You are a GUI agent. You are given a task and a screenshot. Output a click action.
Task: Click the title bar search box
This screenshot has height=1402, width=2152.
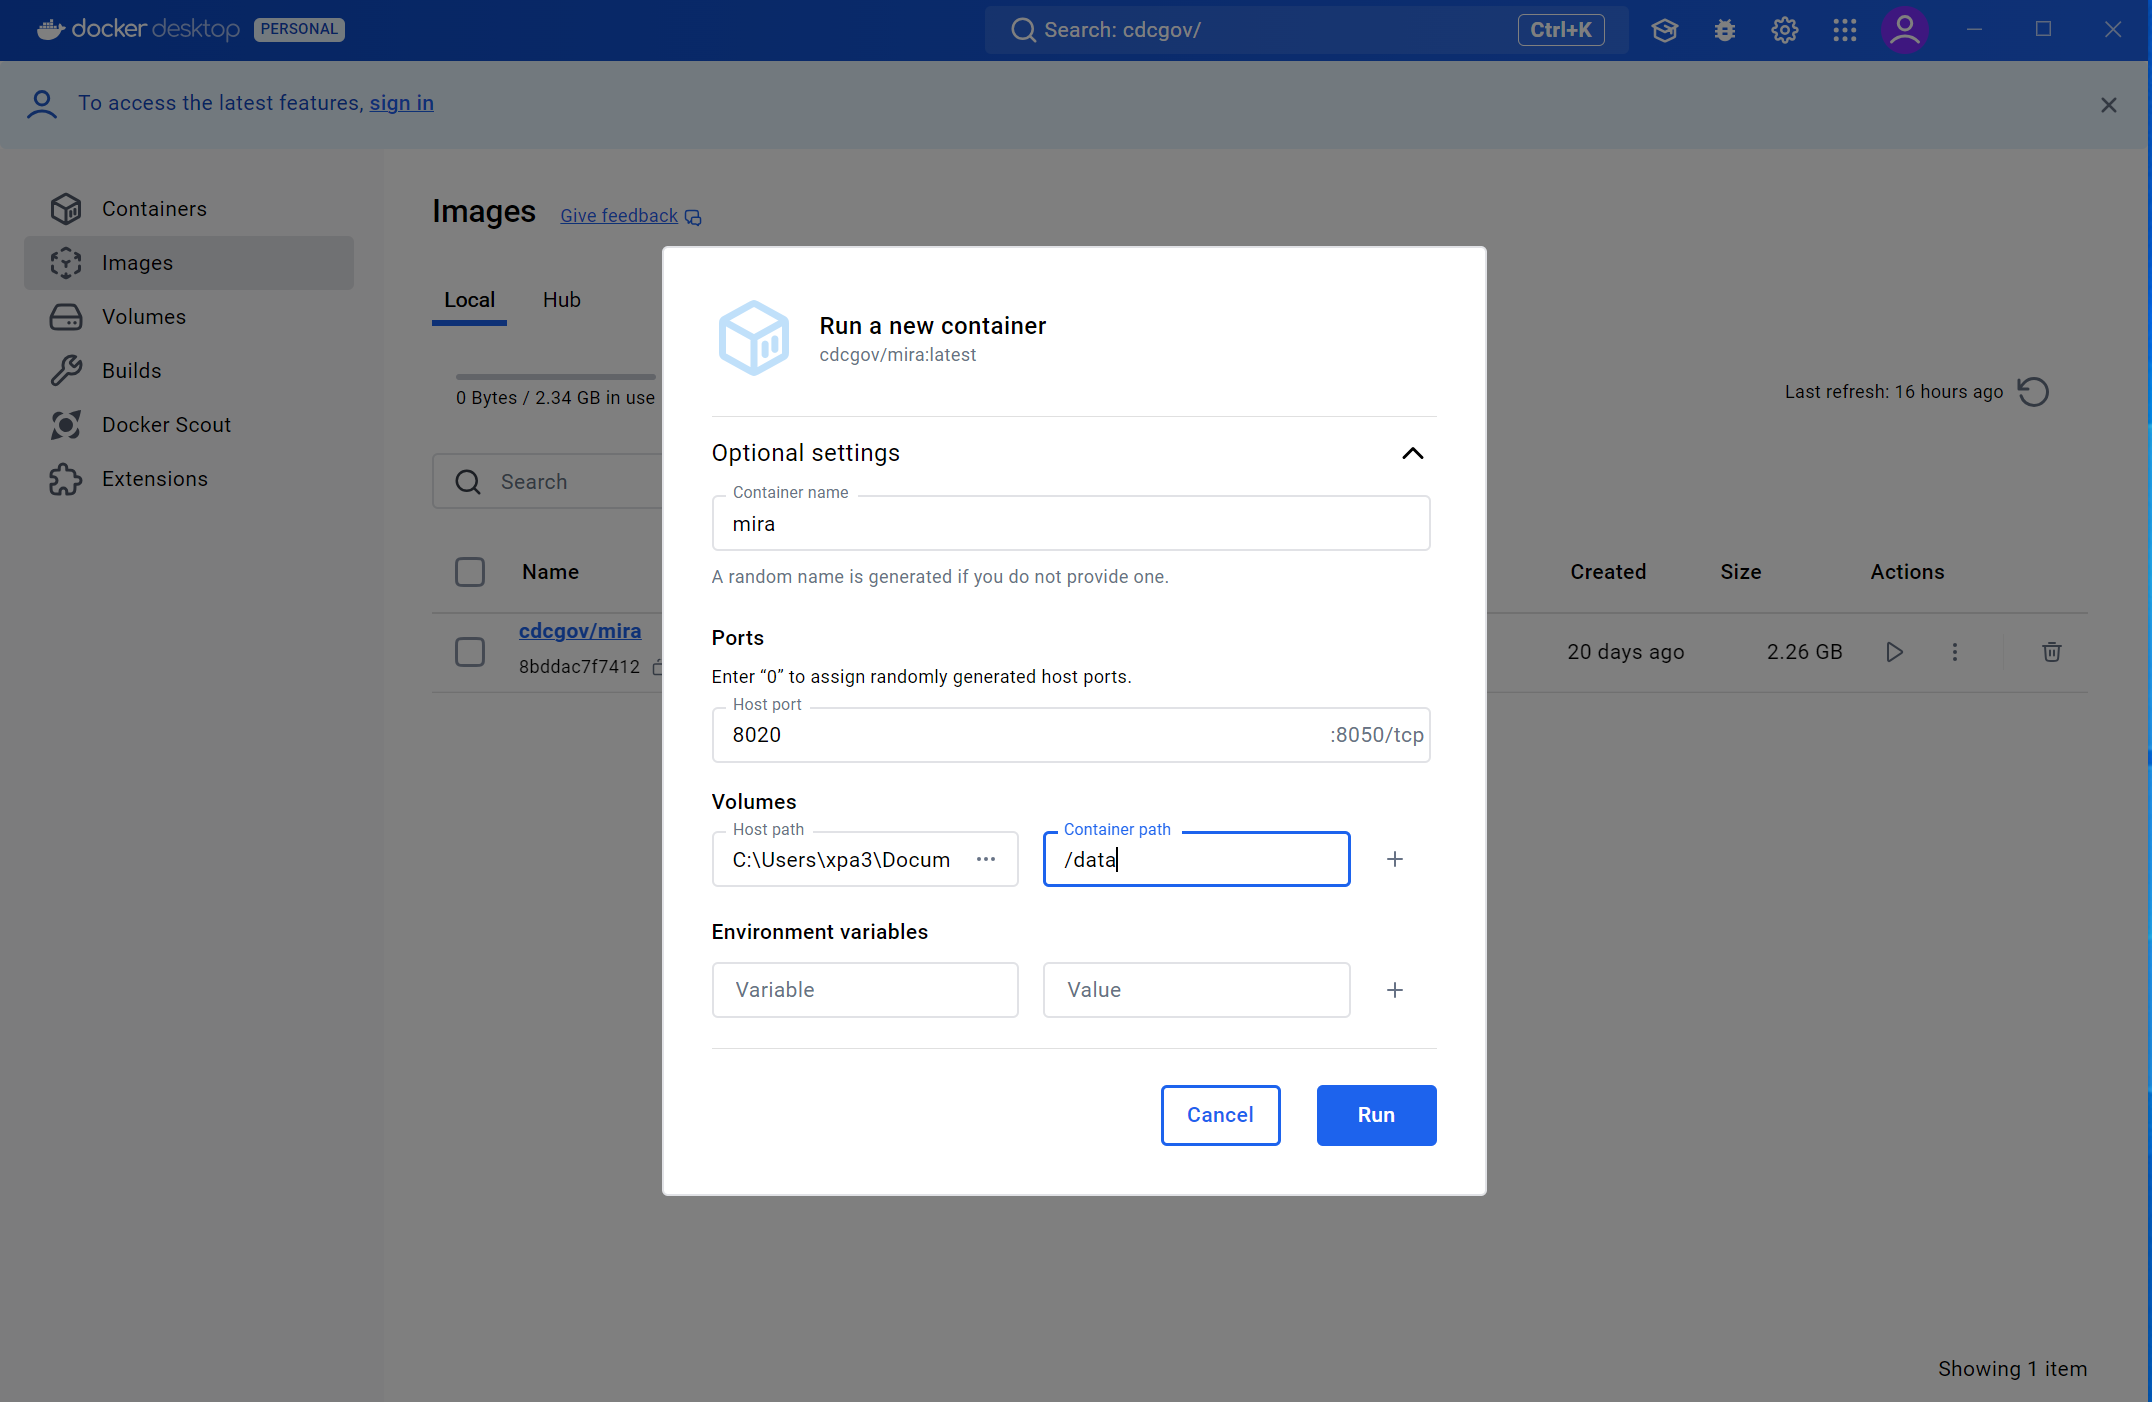point(1306,30)
